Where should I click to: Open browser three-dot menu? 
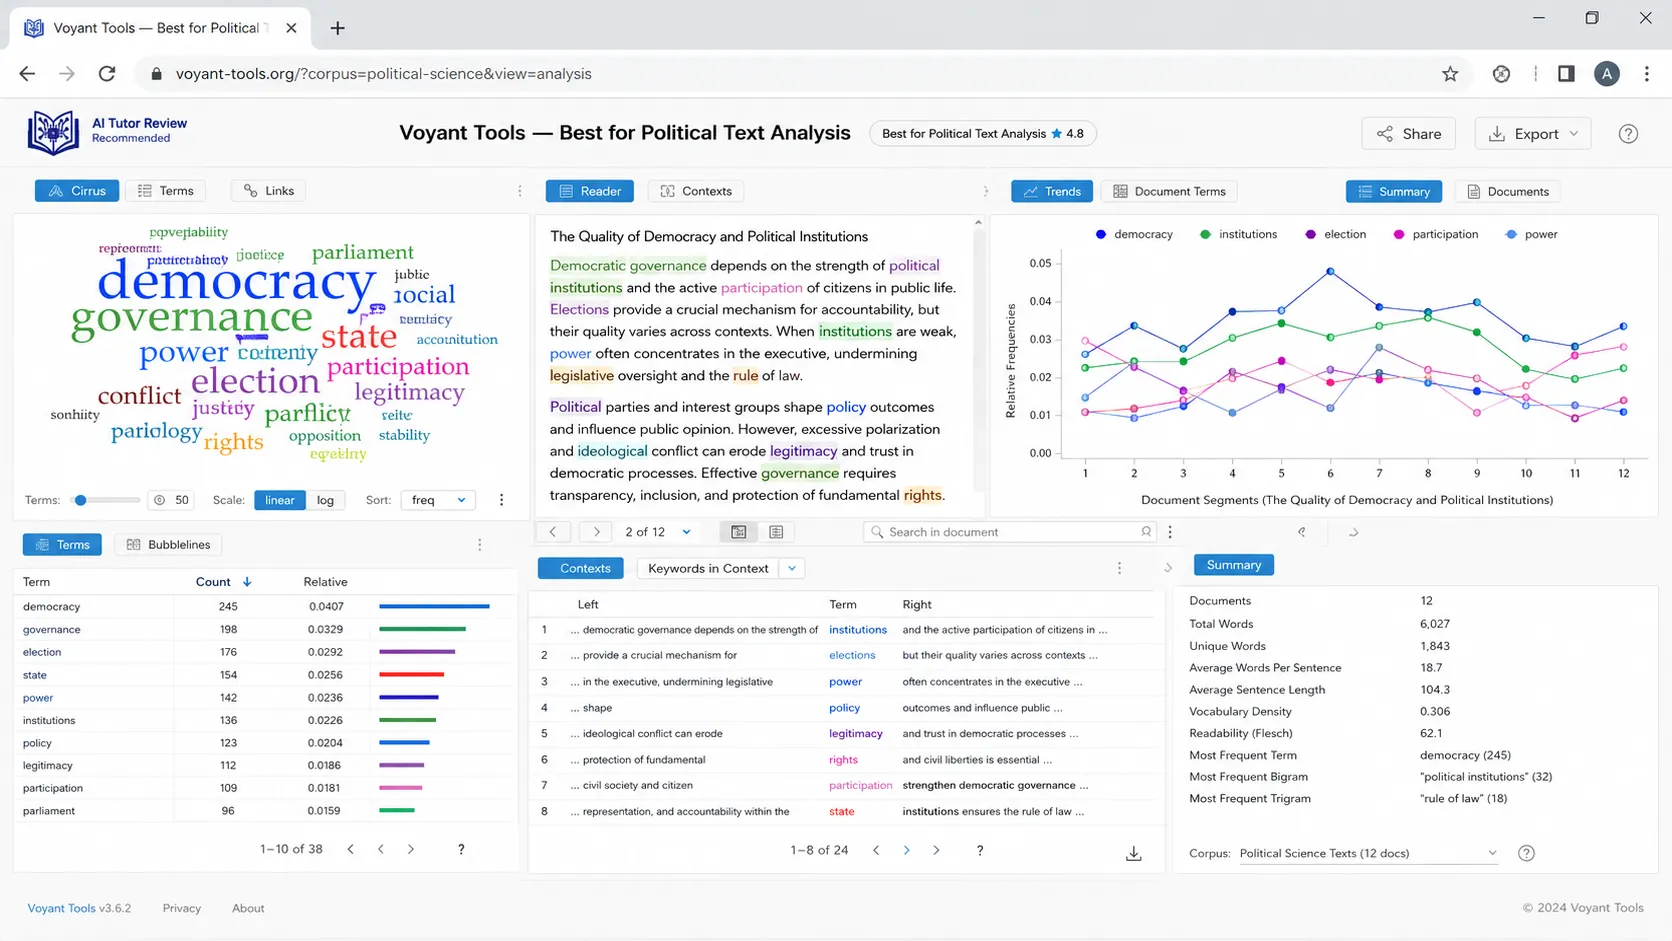(1646, 74)
